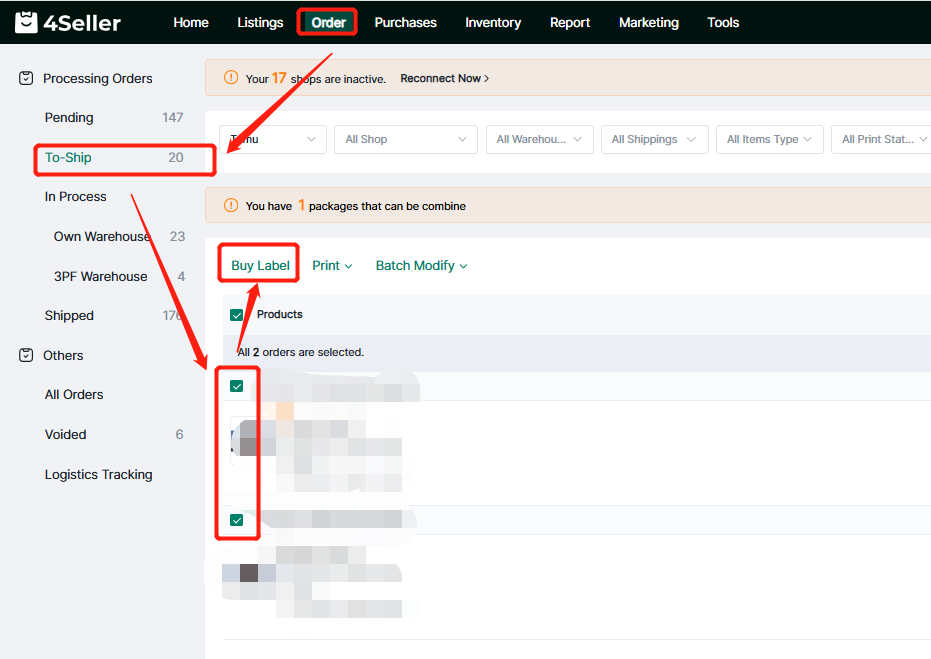Click the Buy Label button
This screenshot has width=931, height=659.
(260, 266)
